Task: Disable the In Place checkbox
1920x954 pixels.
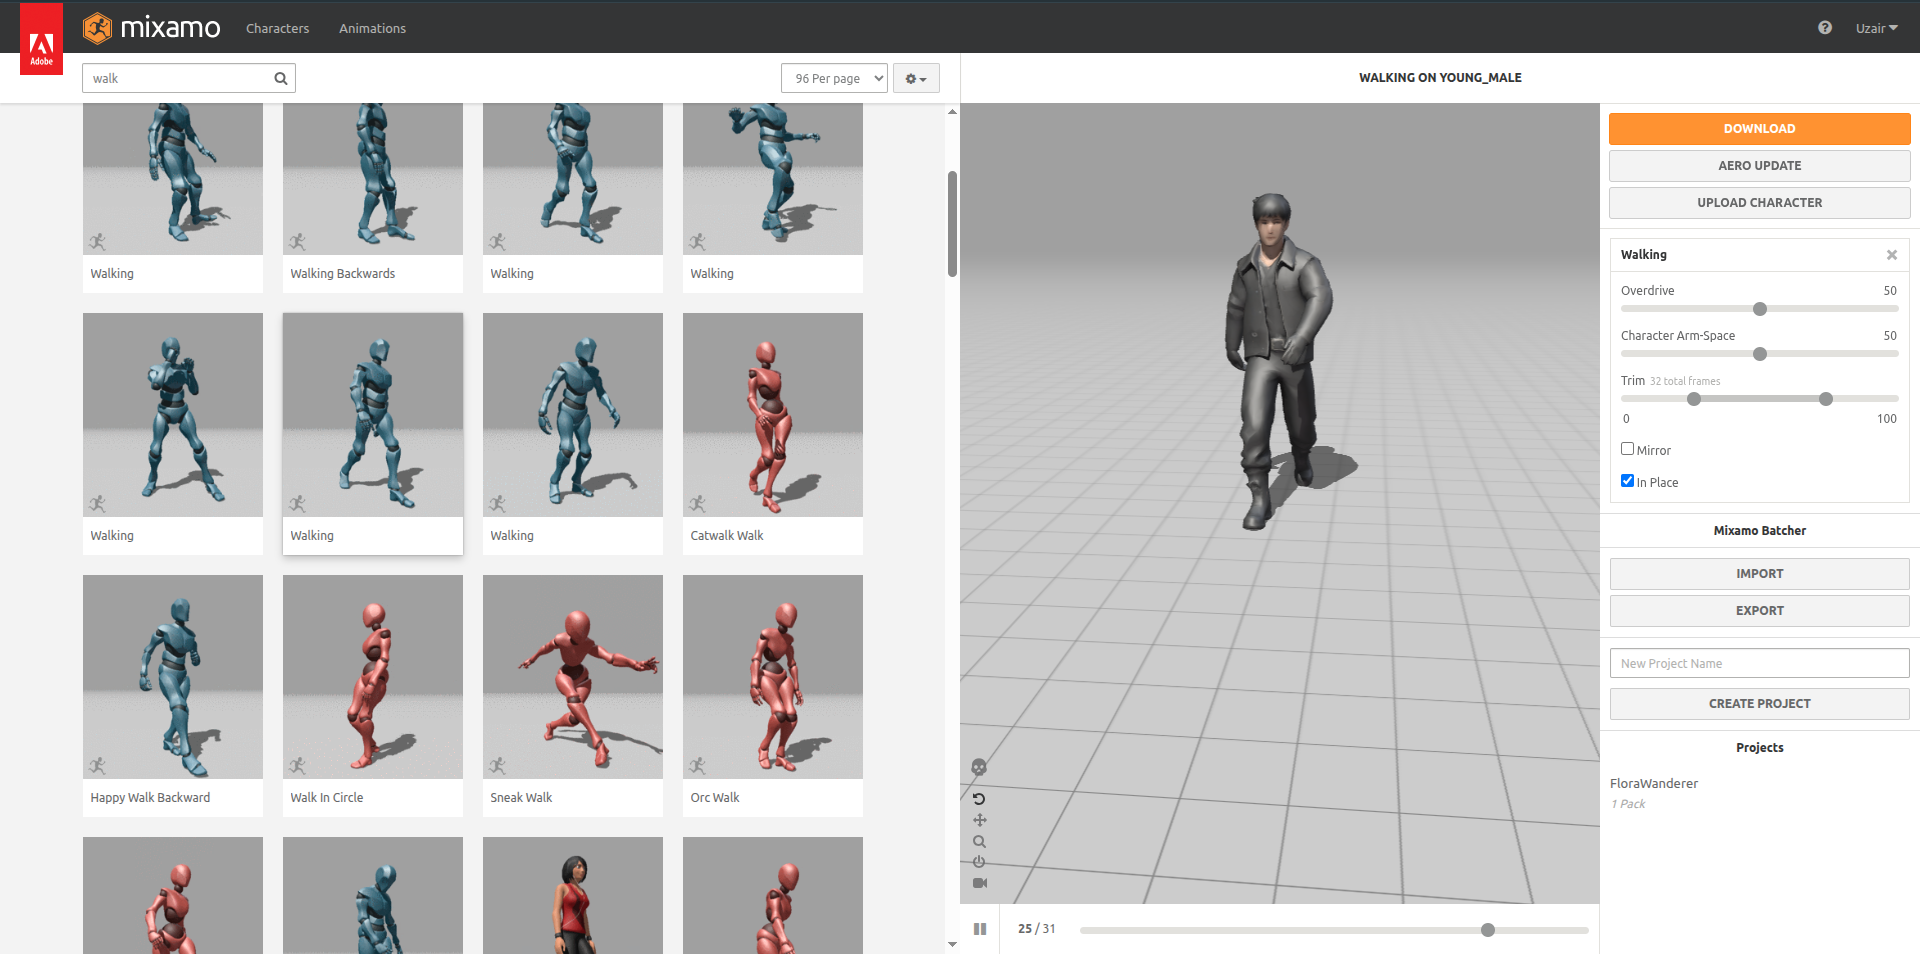Action: coord(1626,480)
